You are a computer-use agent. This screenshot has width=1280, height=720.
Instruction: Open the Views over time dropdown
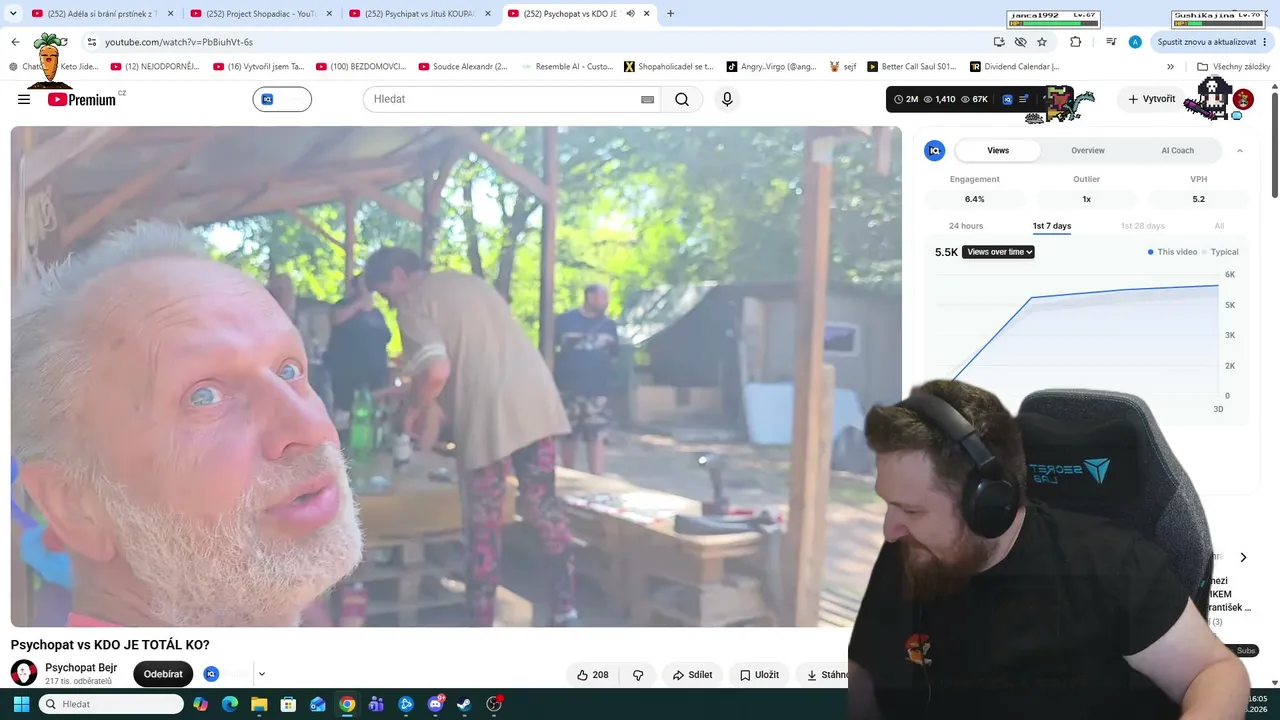pos(998,252)
